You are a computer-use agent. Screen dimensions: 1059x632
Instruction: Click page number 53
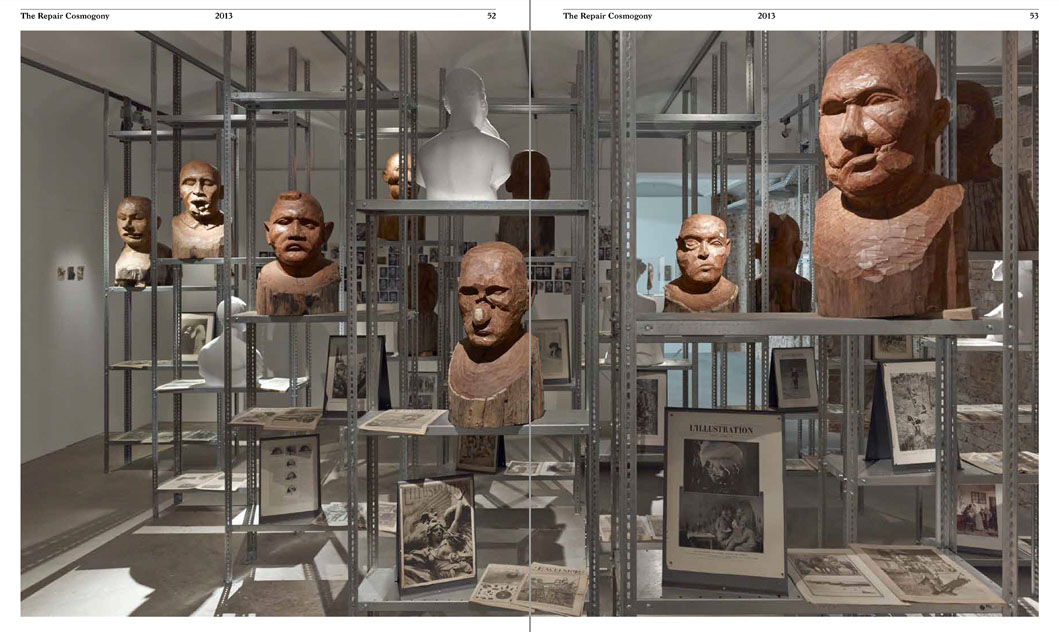(x=1033, y=16)
